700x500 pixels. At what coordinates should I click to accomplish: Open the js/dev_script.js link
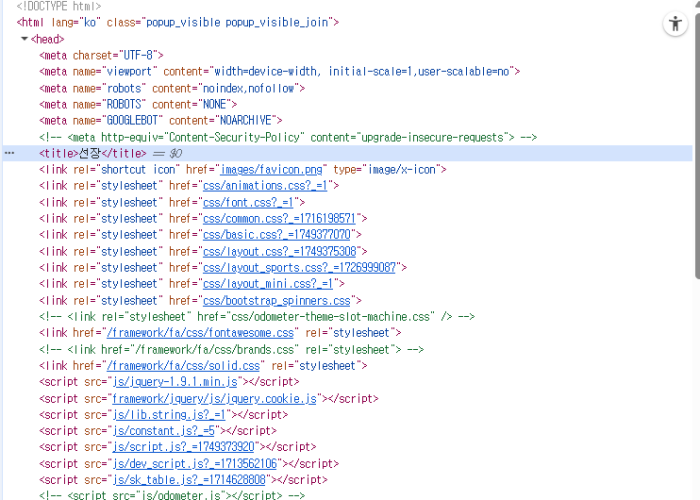(195, 464)
